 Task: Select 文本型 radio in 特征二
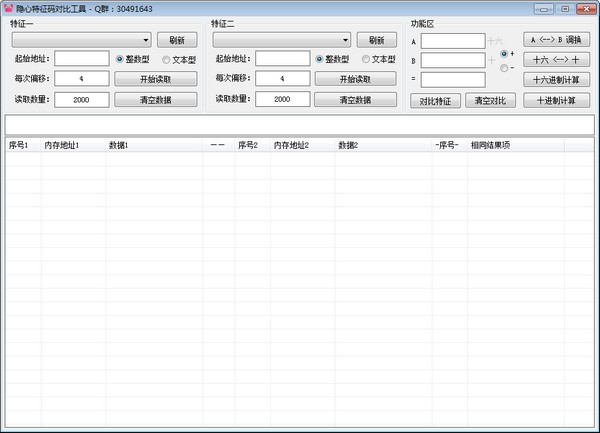(366, 59)
